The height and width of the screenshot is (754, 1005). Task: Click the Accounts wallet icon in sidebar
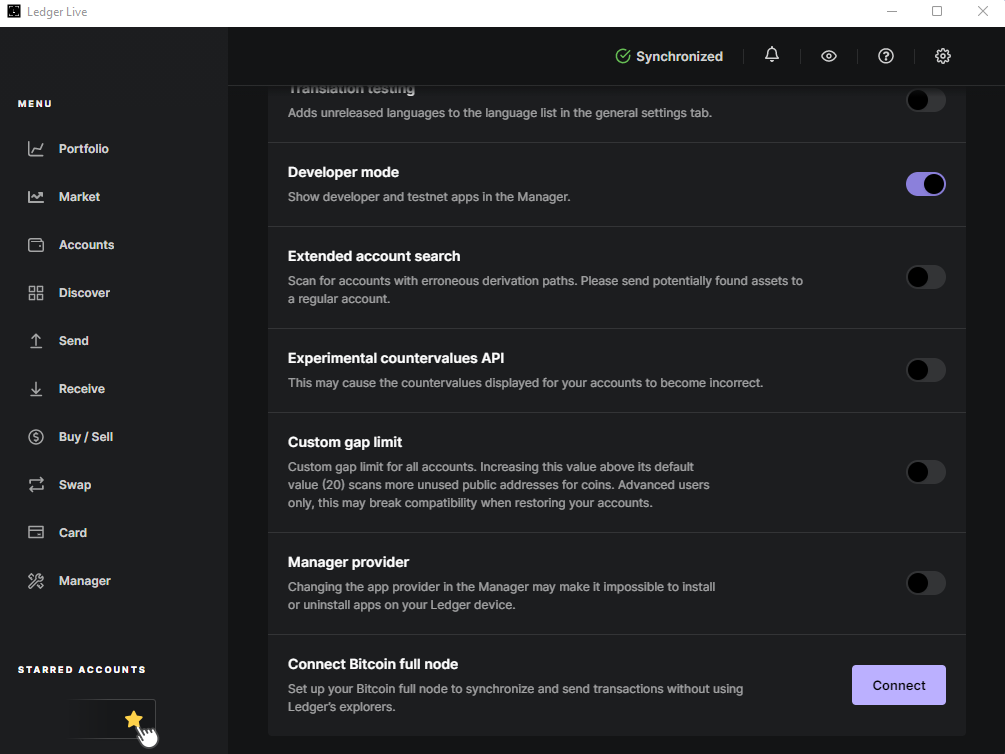pyautogui.click(x=36, y=245)
